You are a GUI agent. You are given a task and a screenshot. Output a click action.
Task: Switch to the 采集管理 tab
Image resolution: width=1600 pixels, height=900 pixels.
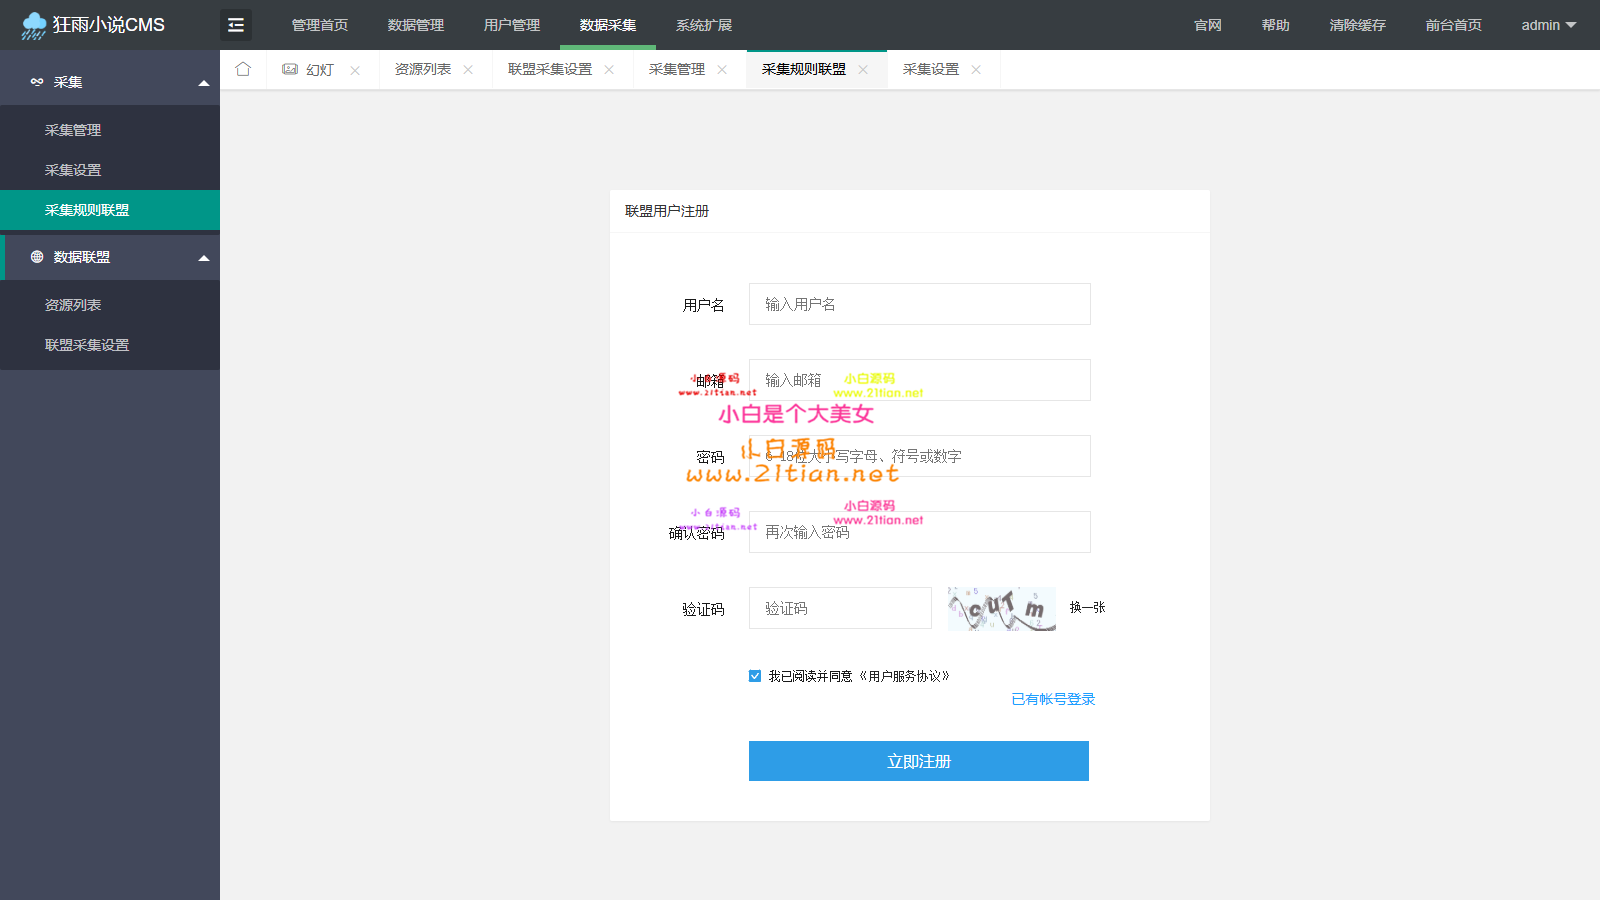(x=677, y=70)
